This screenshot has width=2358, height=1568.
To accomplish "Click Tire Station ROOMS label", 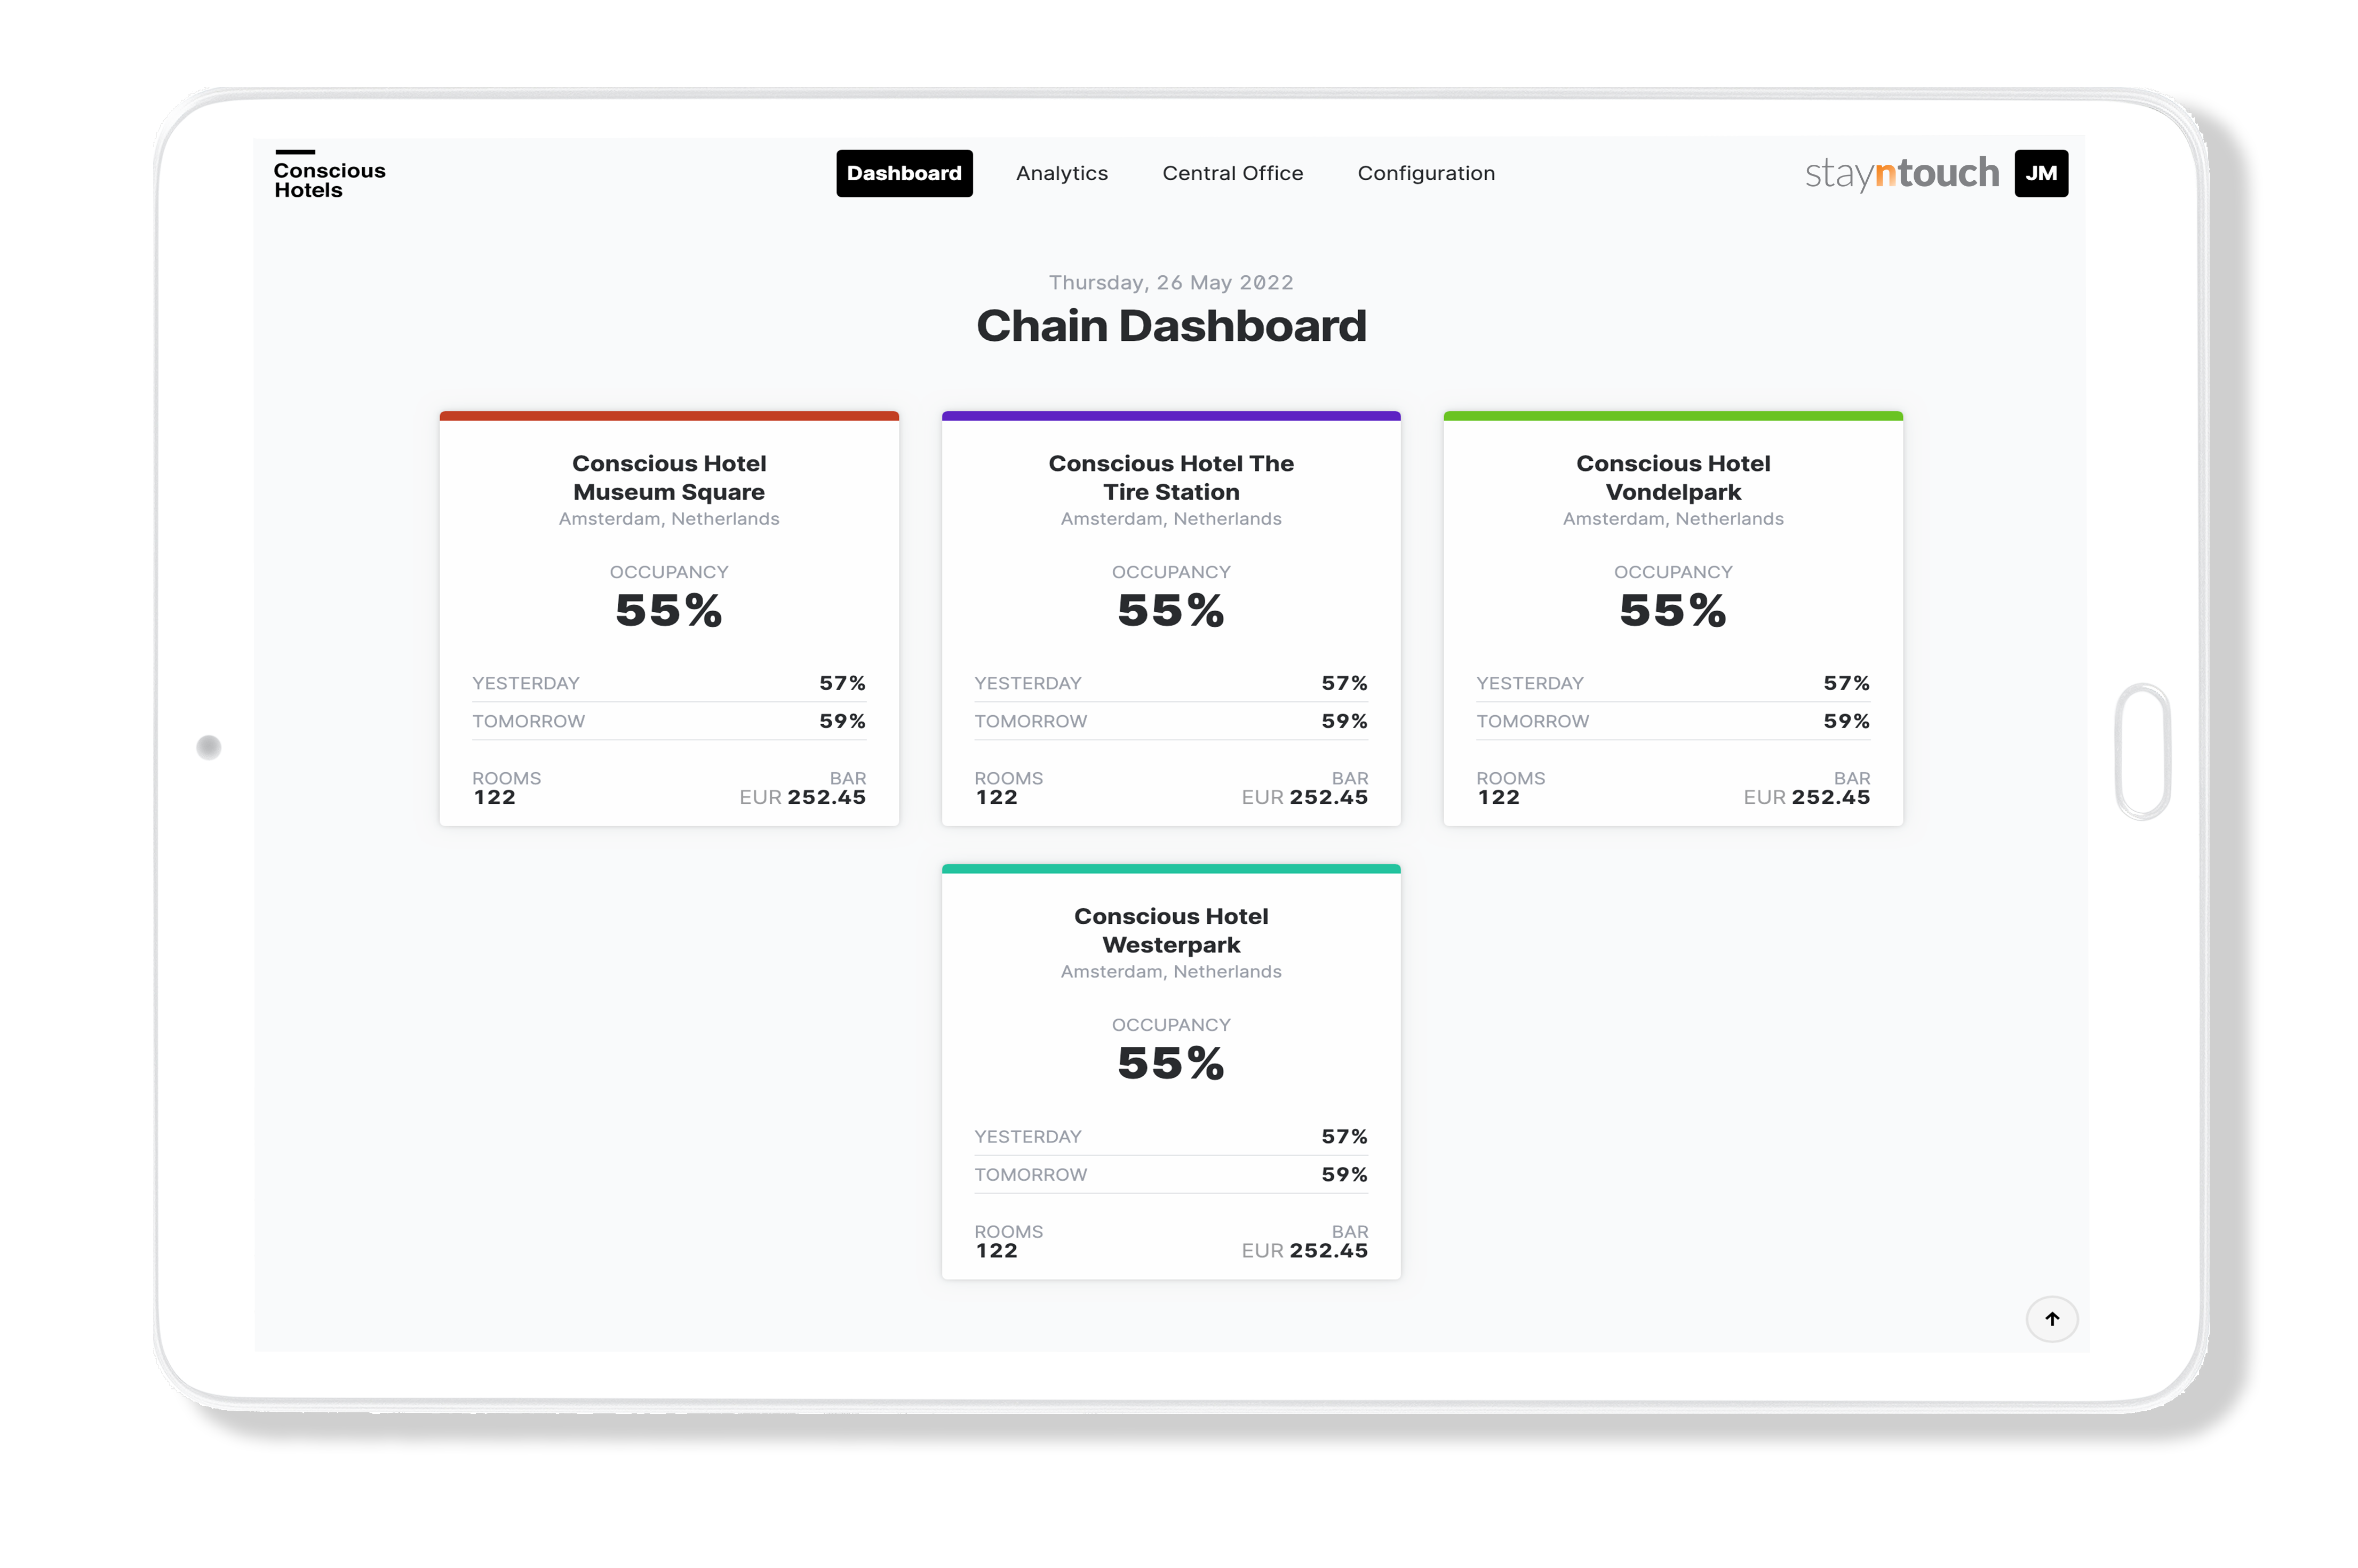I will point(1008,778).
